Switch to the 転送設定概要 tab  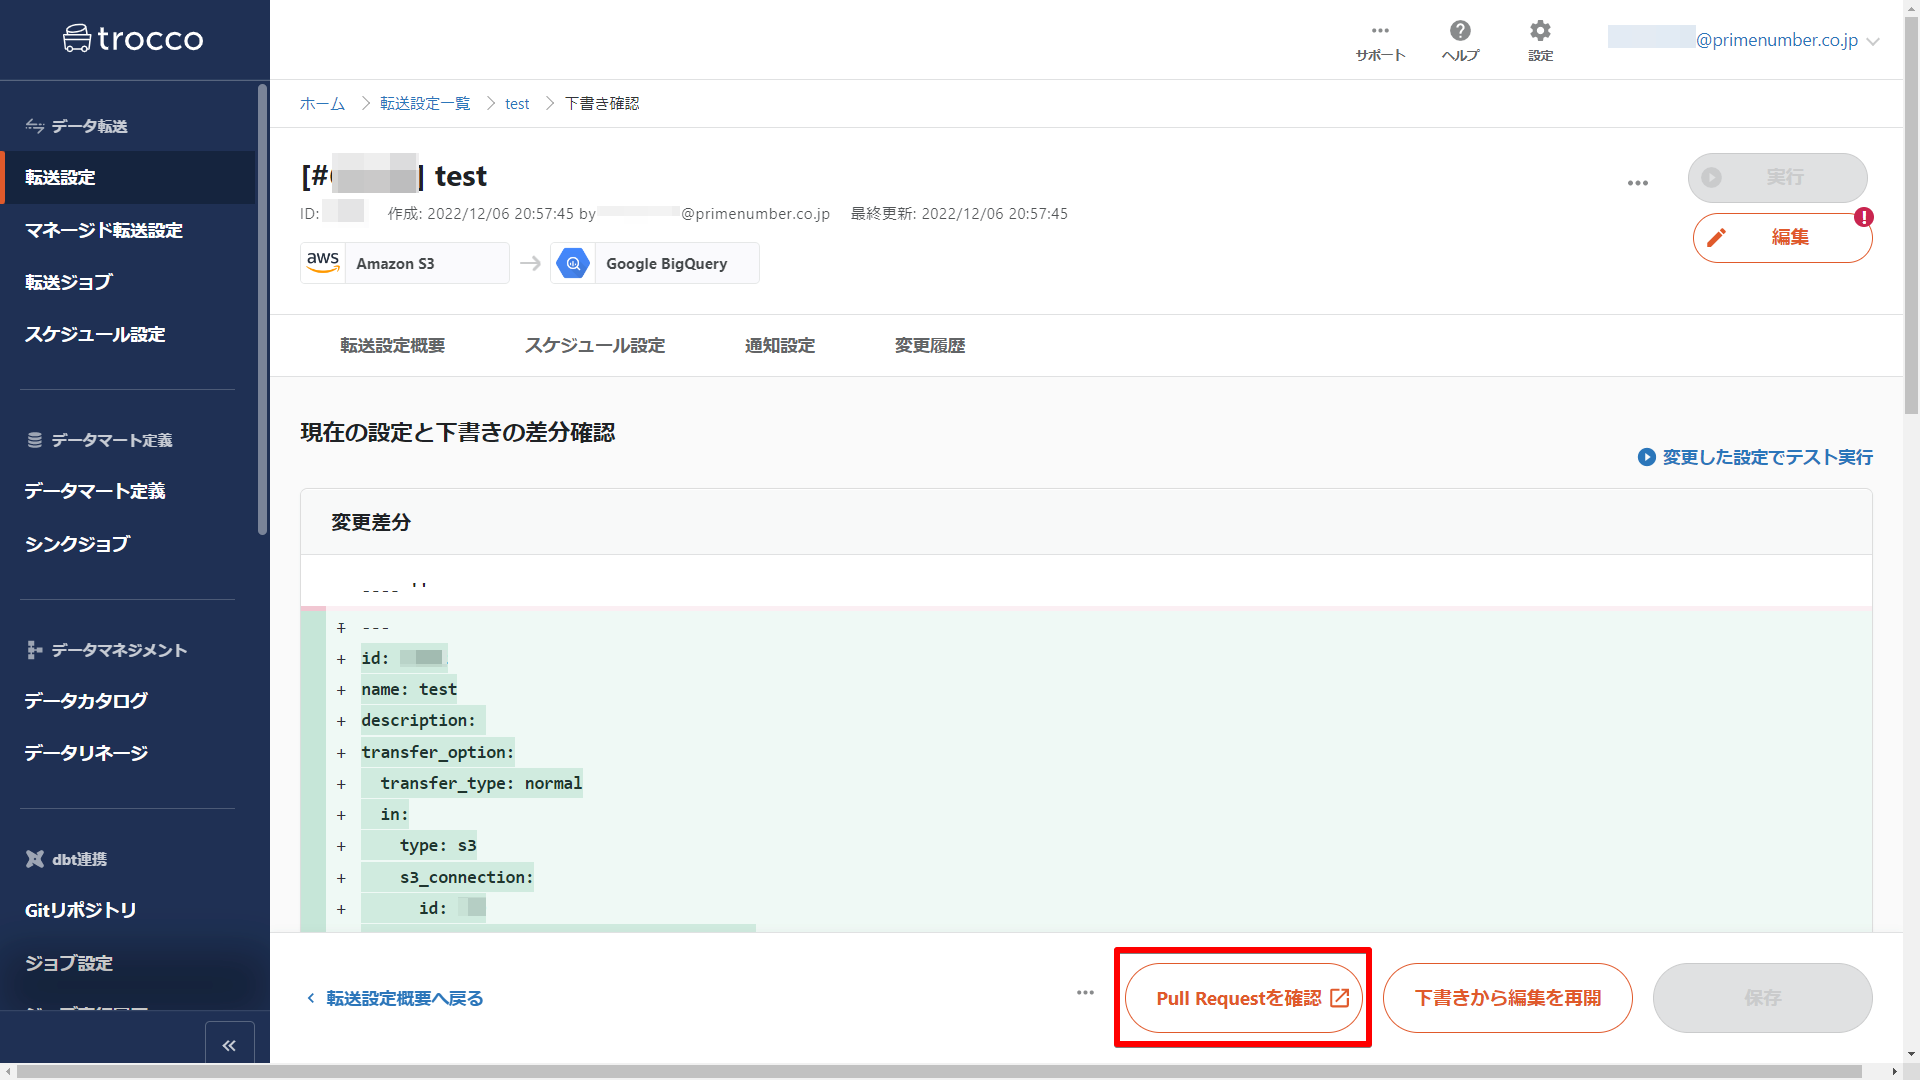[392, 346]
